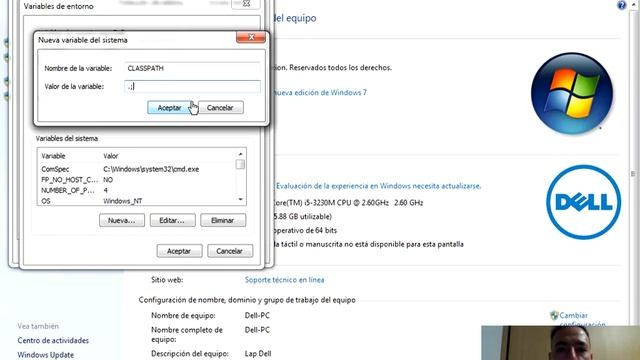Click the Nueva... system variable button
The width and height of the screenshot is (640, 360).
click(122, 220)
